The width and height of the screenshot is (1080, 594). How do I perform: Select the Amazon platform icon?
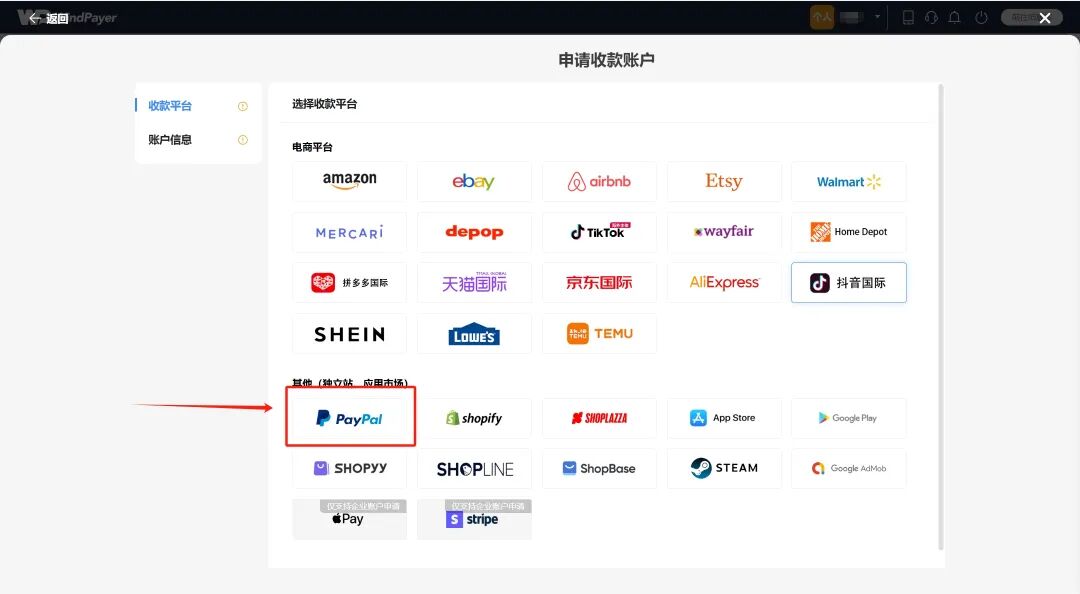pyautogui.click(x=349, y=181)
